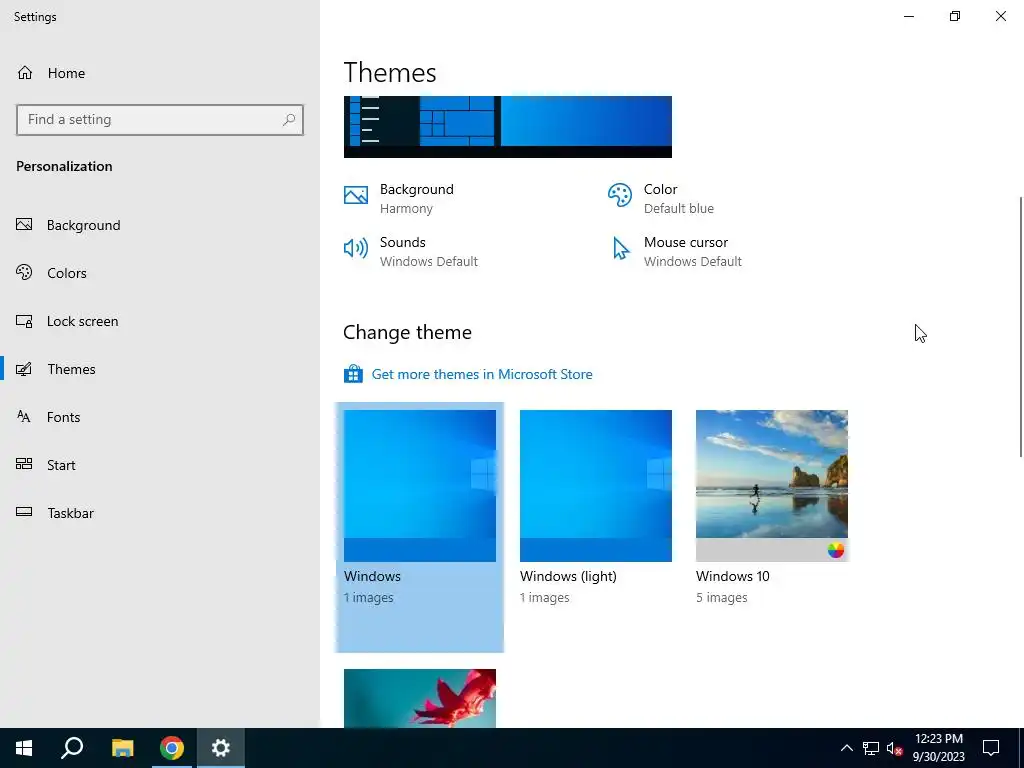Click the current theme preview image
Screen dimensions: 1024x768
pyautogui.click(x=507, y=127)
